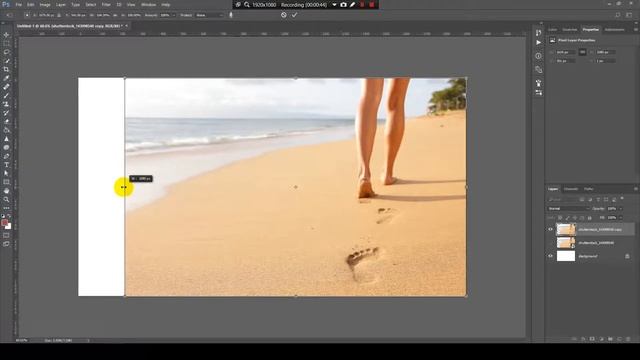The image size is (640, 360).
Task: Toggle Quick Mask mode
Action: (x=6, y=236)
